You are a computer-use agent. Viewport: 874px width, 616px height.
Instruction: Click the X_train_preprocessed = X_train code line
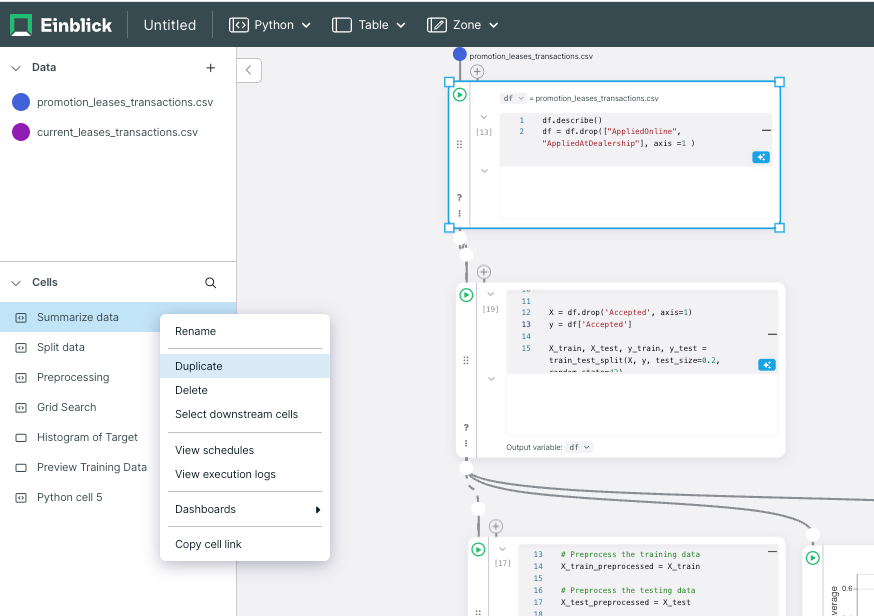pos(630,566)
